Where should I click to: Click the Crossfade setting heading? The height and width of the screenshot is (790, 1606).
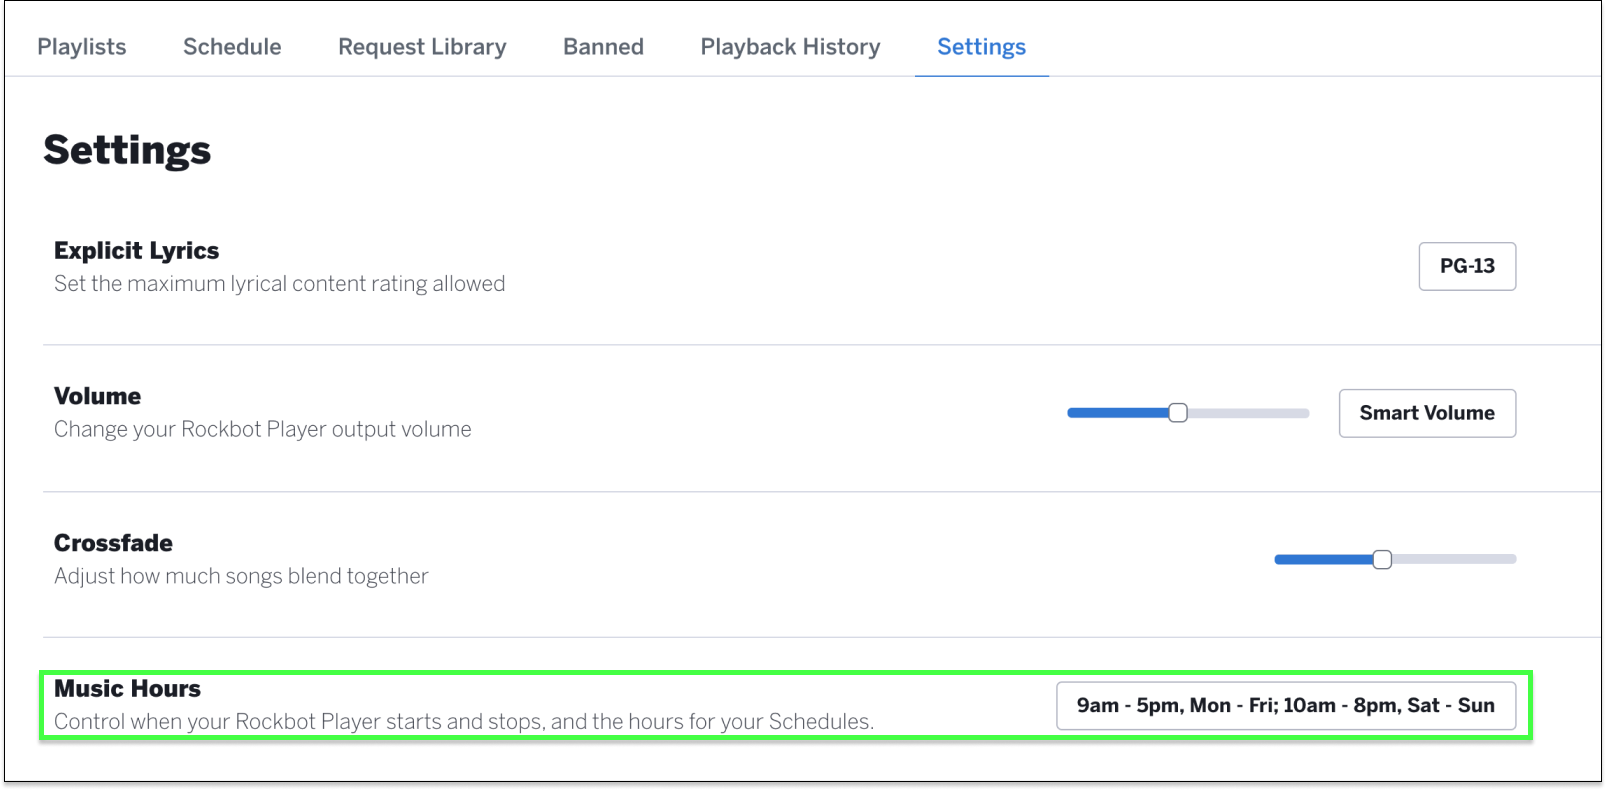click(113, 543)
